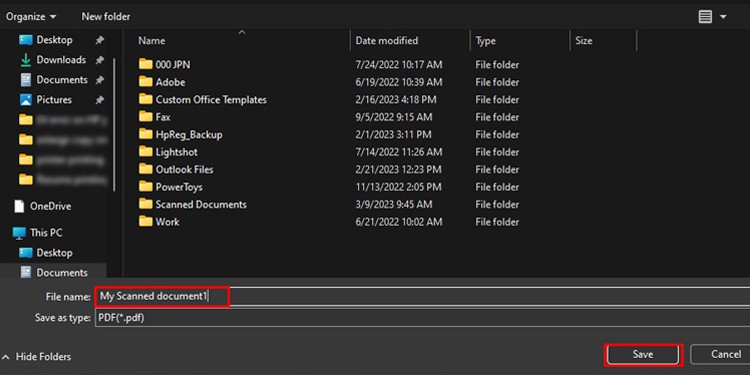Select the Outlook Files folder icon
The image size is (750, 375).
click(x=145, y=169)
